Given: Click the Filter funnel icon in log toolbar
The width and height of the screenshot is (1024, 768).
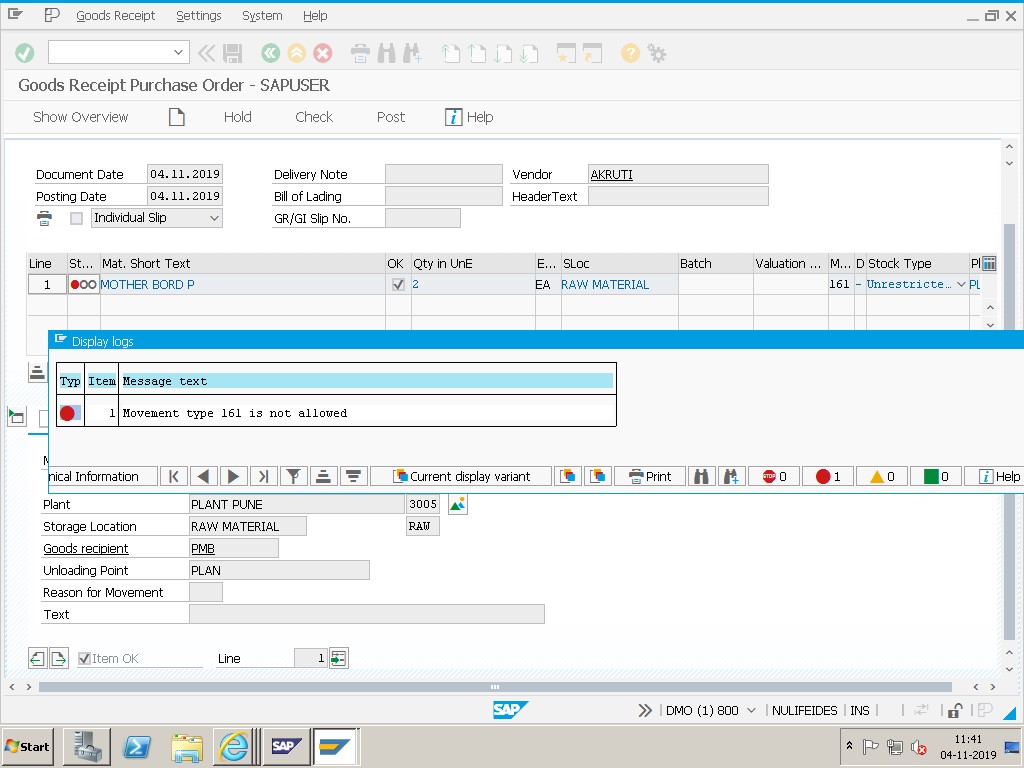Looking at the screenshot, I should coord(293,476).
